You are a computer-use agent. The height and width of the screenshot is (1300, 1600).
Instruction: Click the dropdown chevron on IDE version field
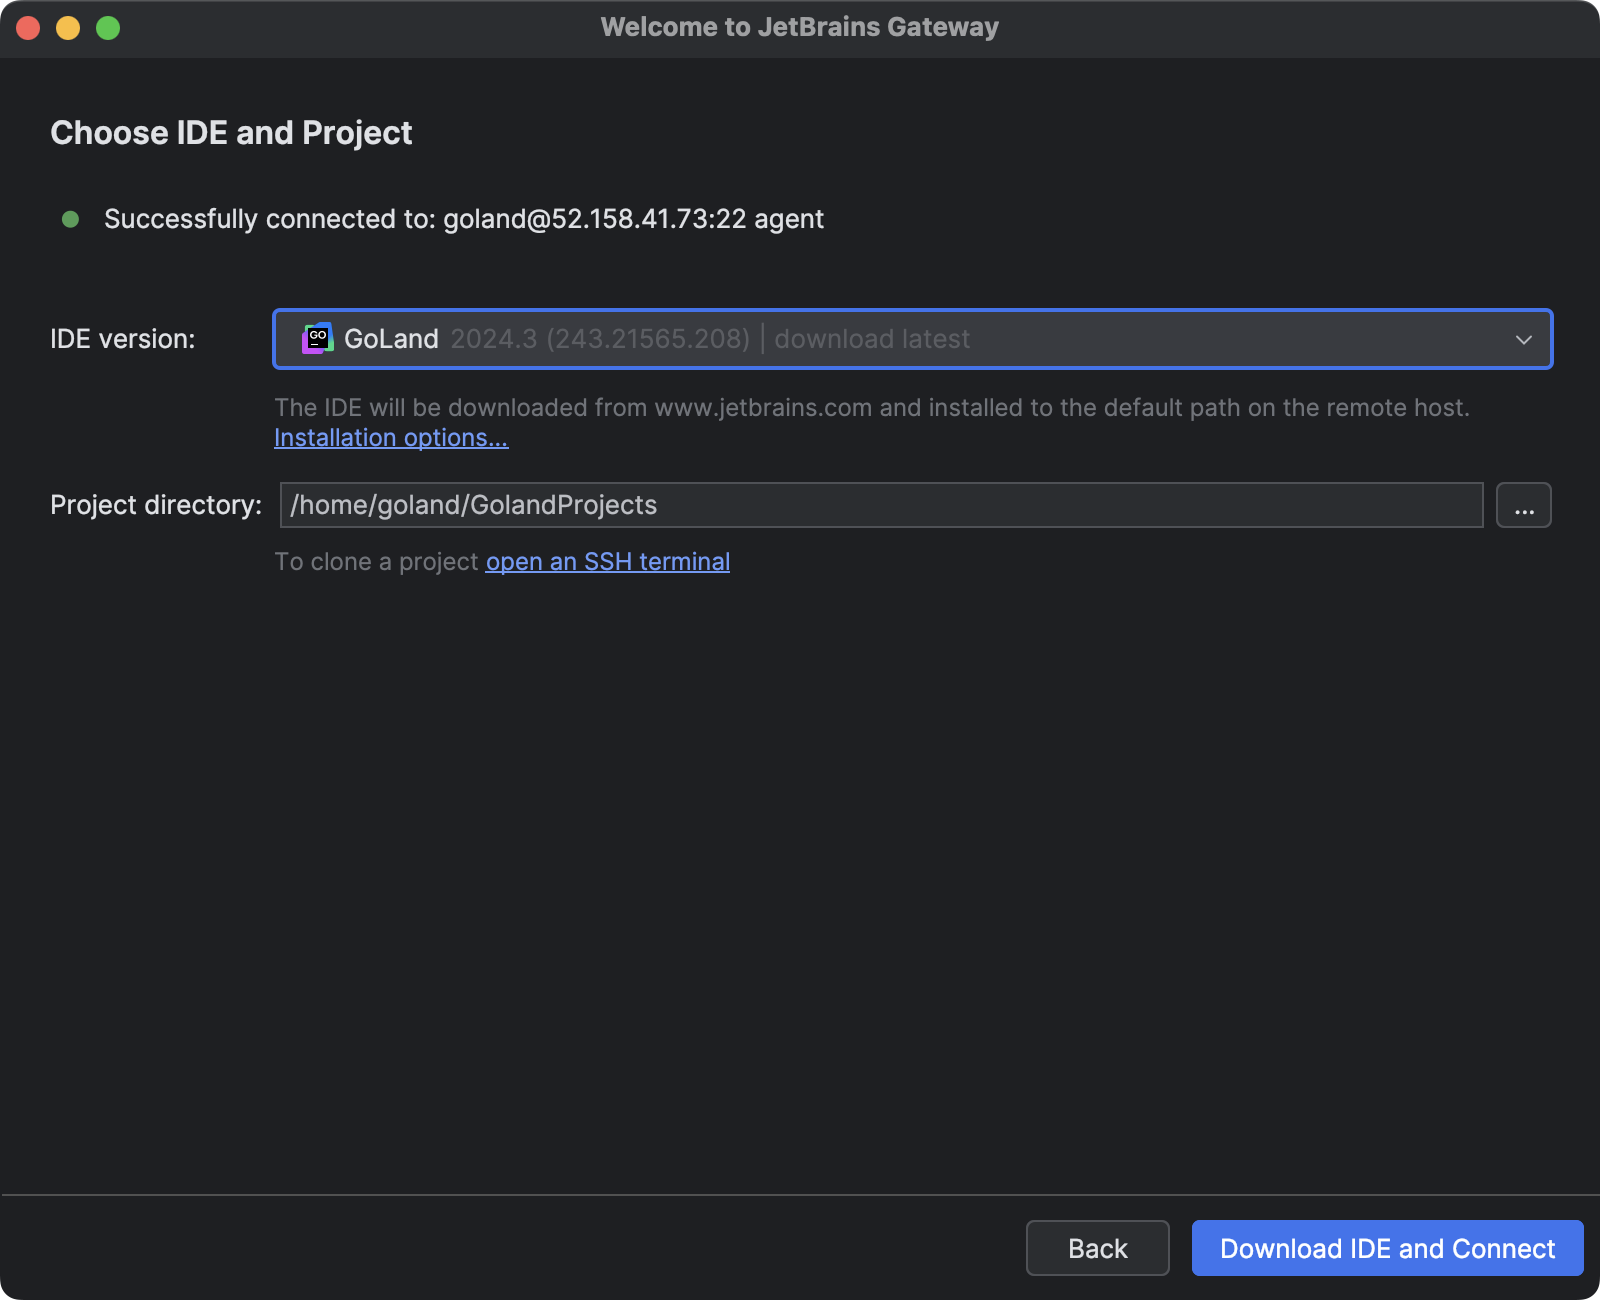1524,339
